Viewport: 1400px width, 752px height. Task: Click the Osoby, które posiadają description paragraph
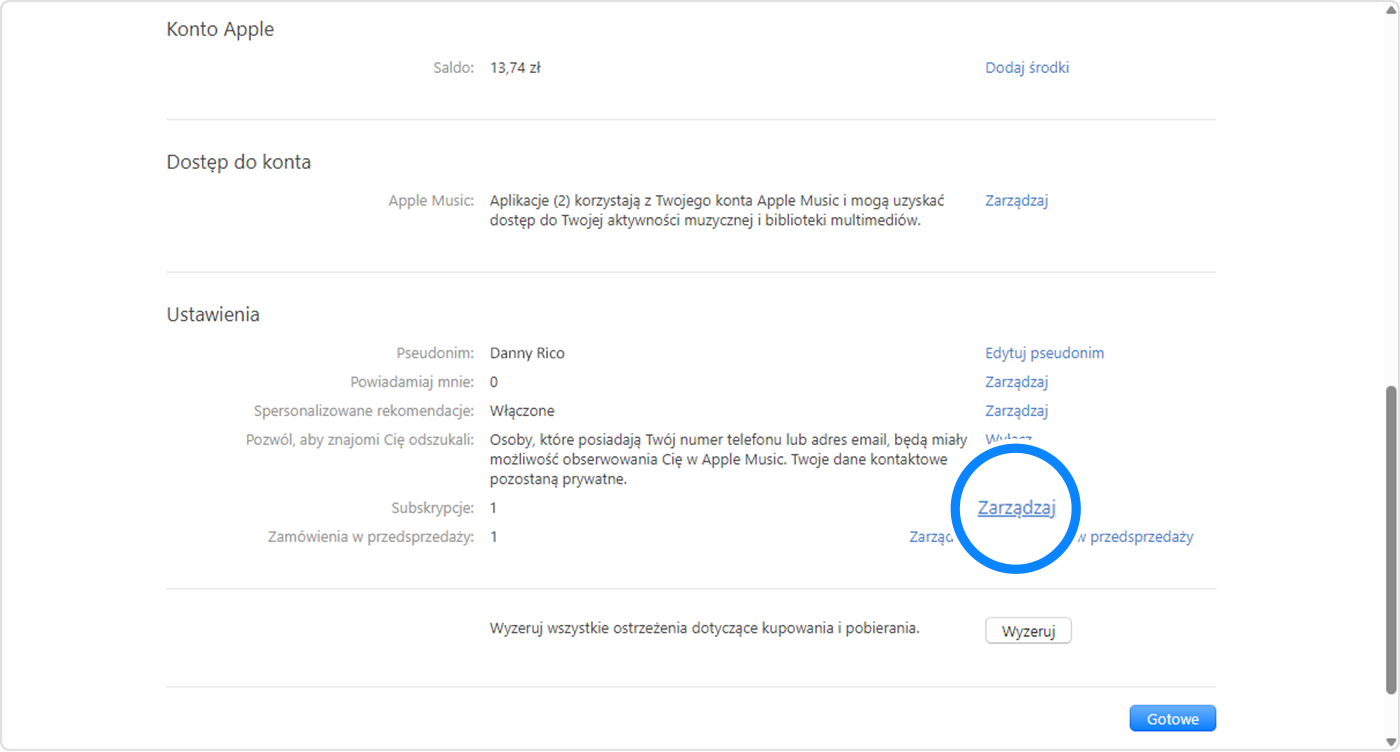tap(729, 459)
